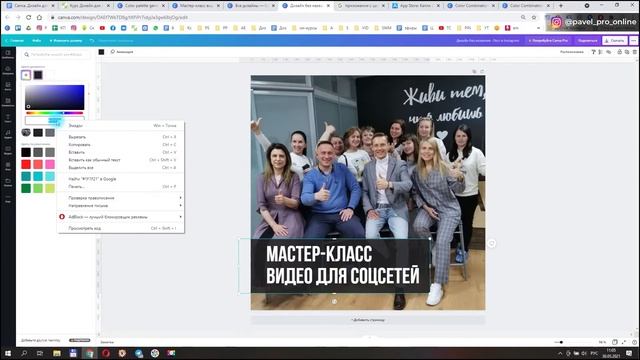Expand the Spell check submenu in context menu

pyautogui.click(x=121, y=198)
